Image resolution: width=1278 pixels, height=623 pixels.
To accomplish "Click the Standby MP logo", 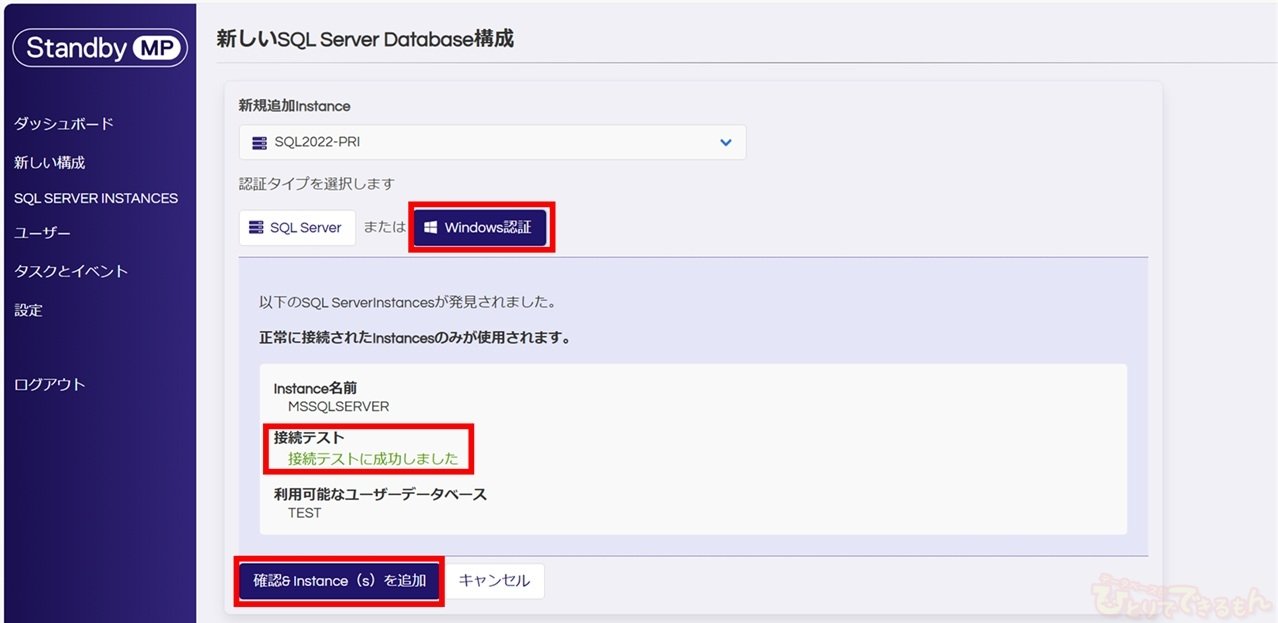I will point(99,48).
